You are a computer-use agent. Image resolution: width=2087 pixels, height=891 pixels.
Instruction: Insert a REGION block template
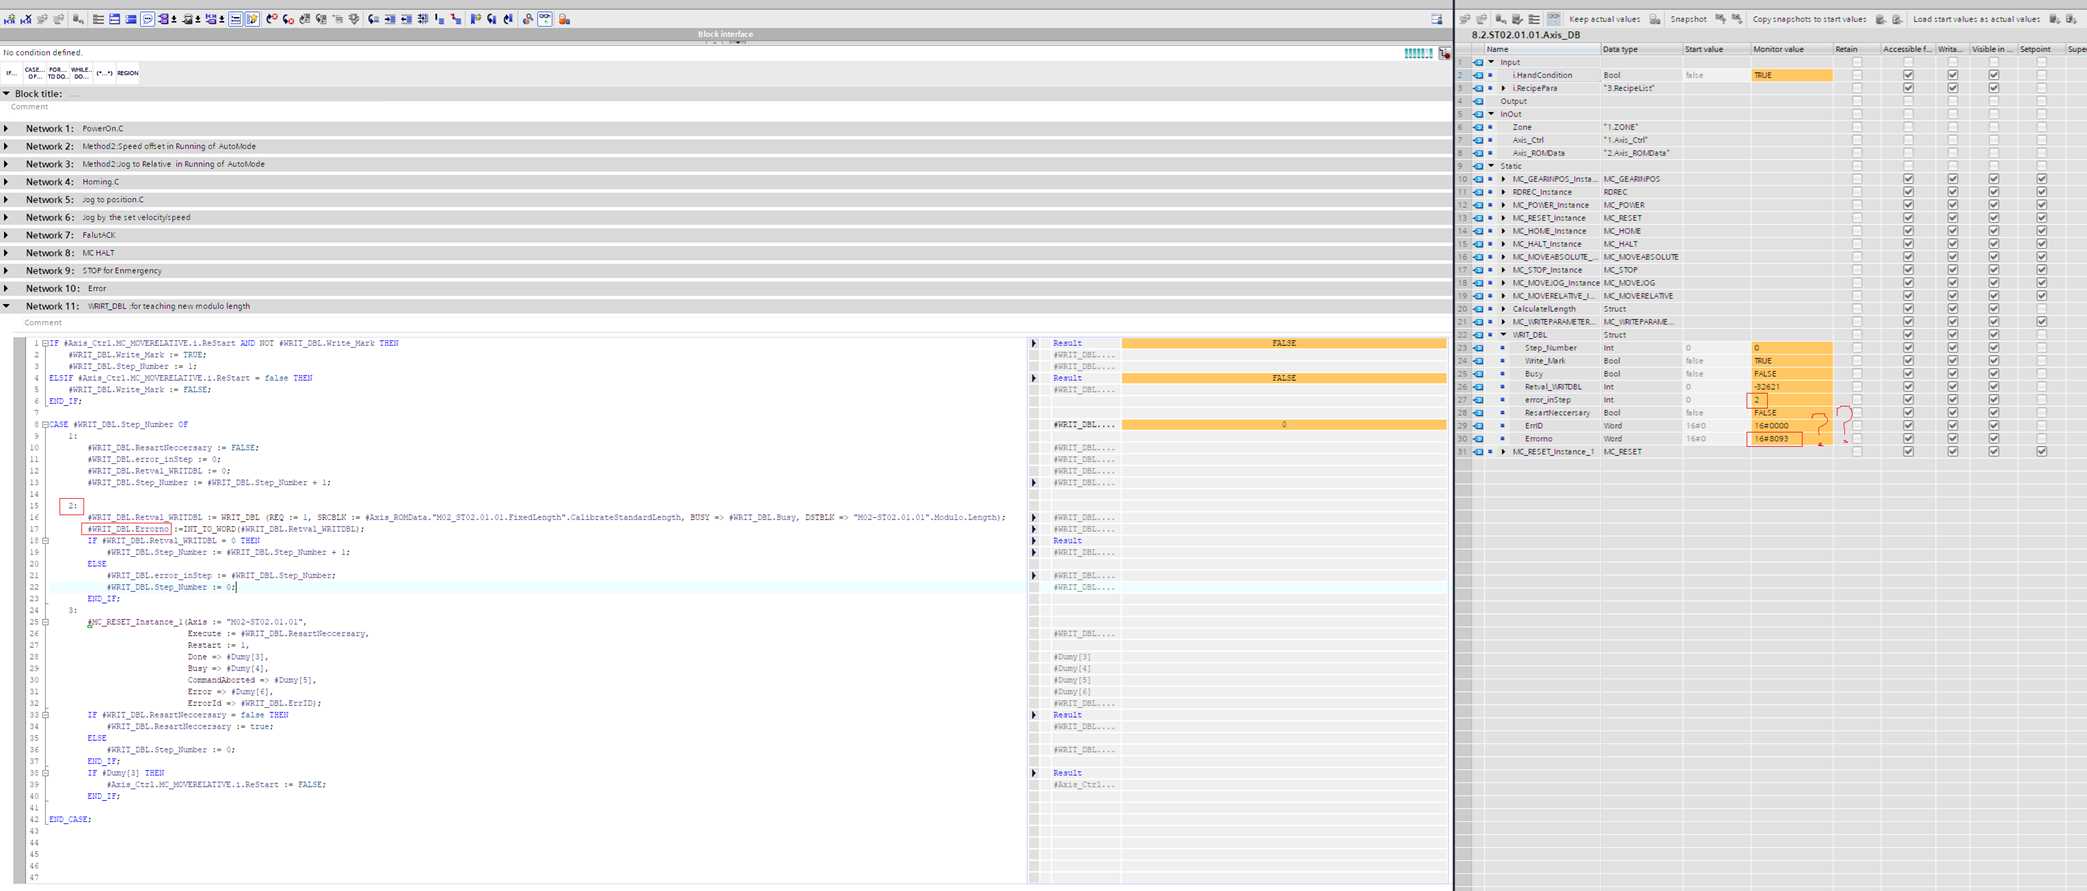(127, 73)
